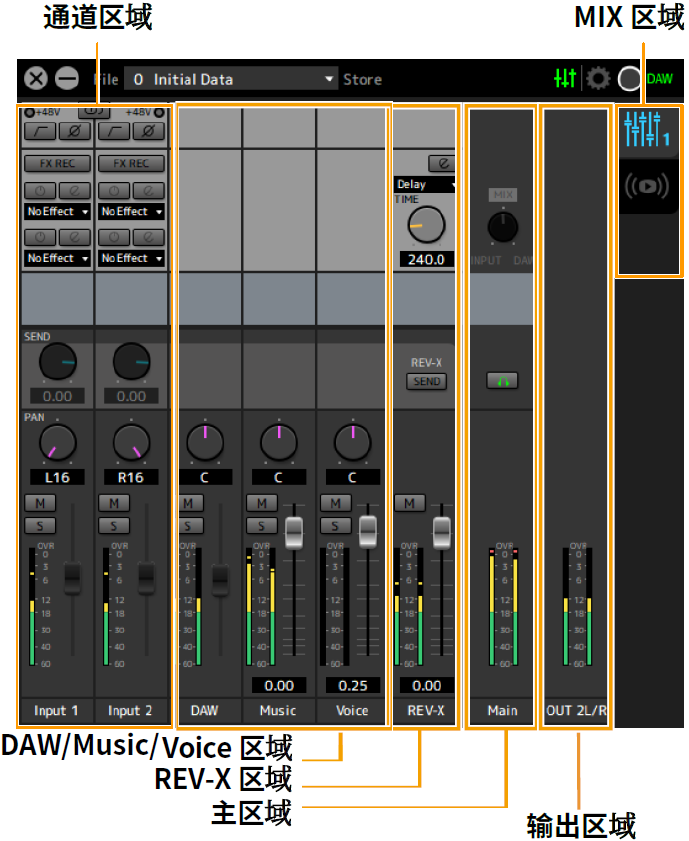
Task: Mute the Music channel
Action: tap(262, 503)
